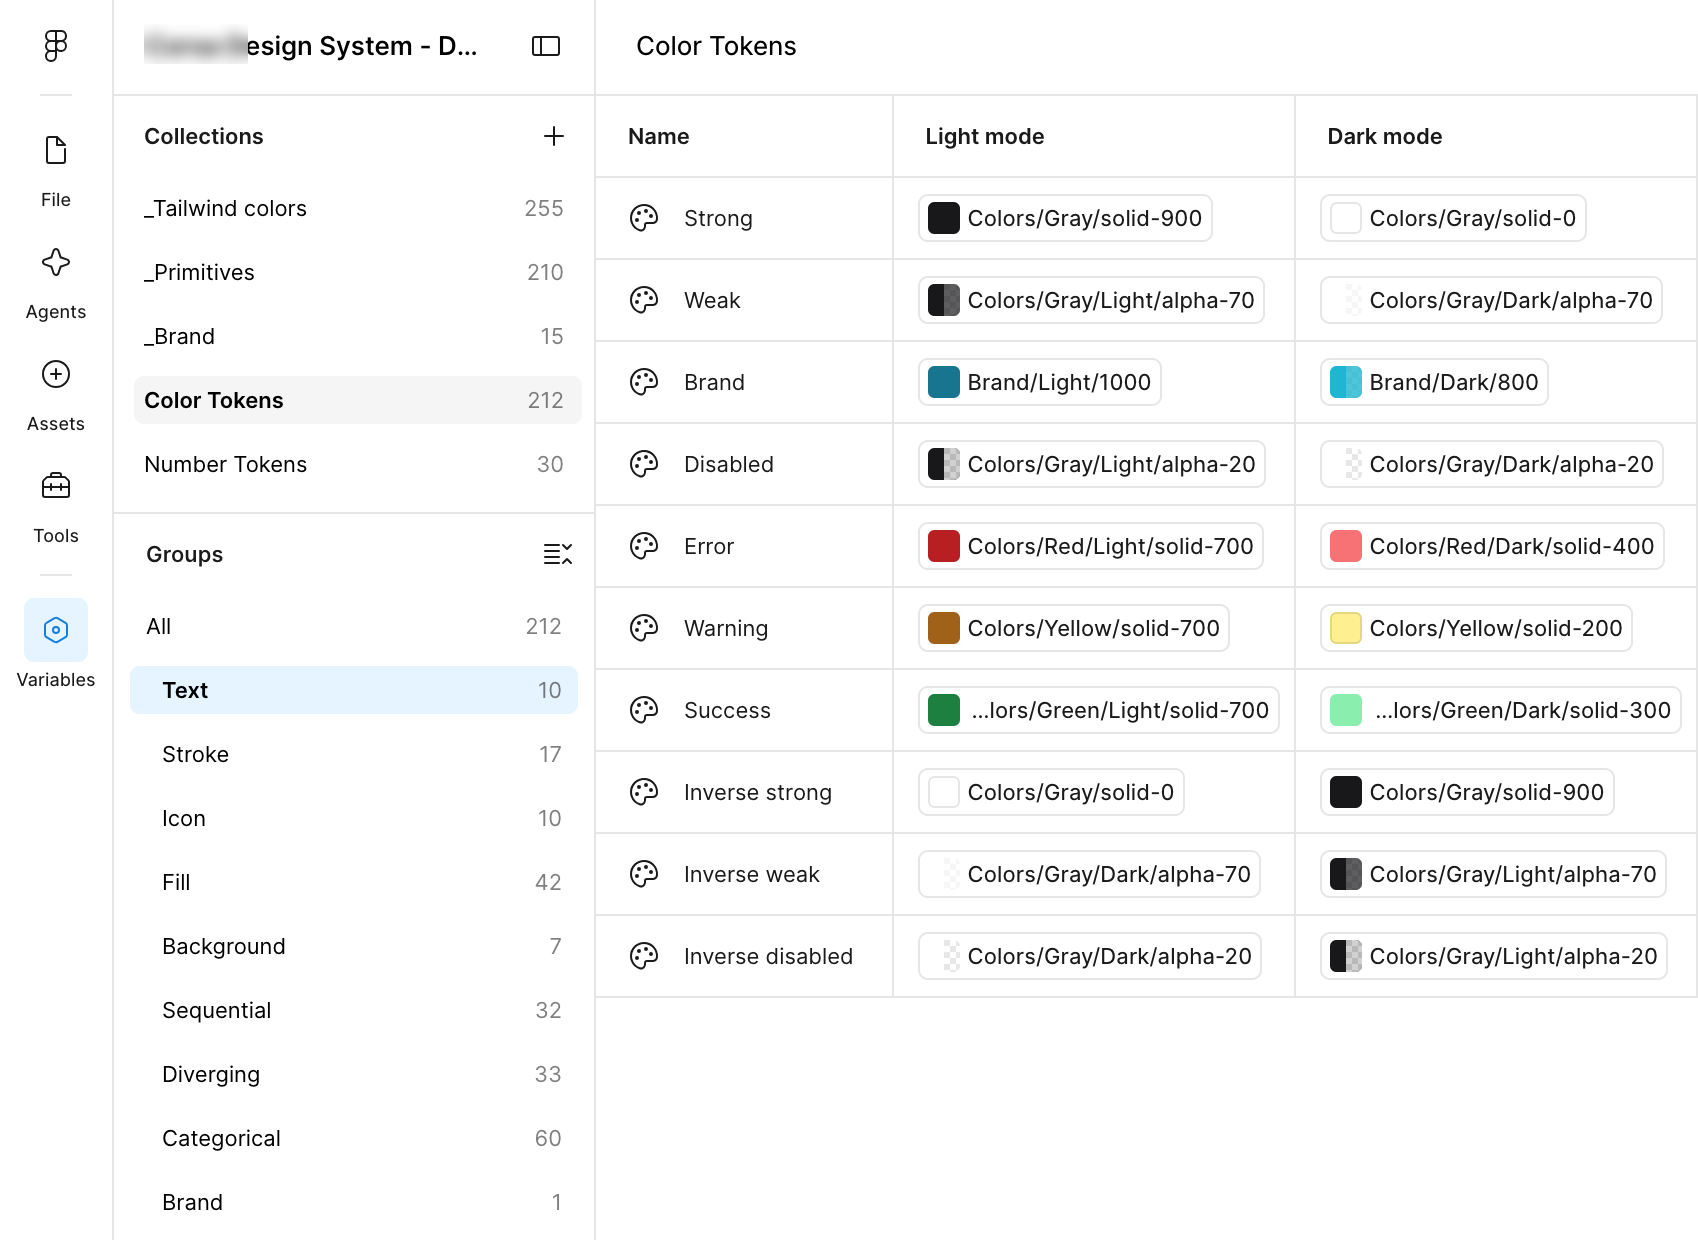This screenshot has height=1240, width=1698.
Task: Select the Categorical group
Action: 354,1138
